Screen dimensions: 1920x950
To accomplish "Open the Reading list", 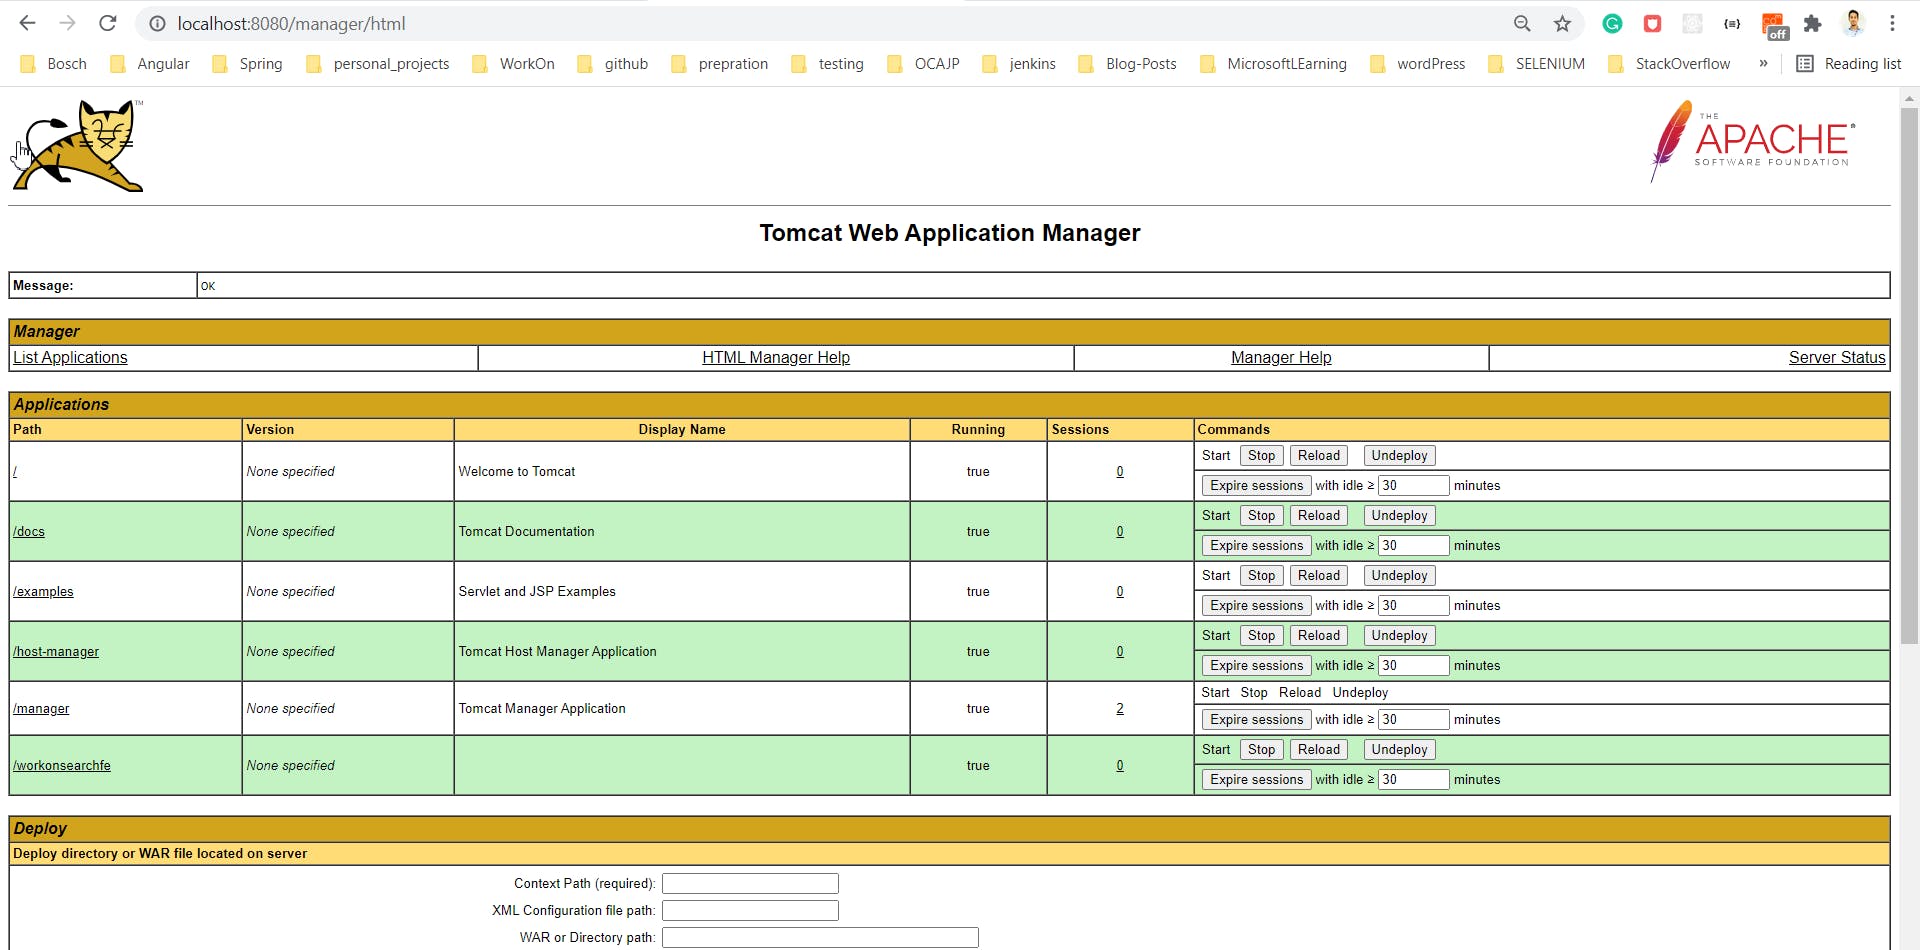I will click(x=1849, y=63).
